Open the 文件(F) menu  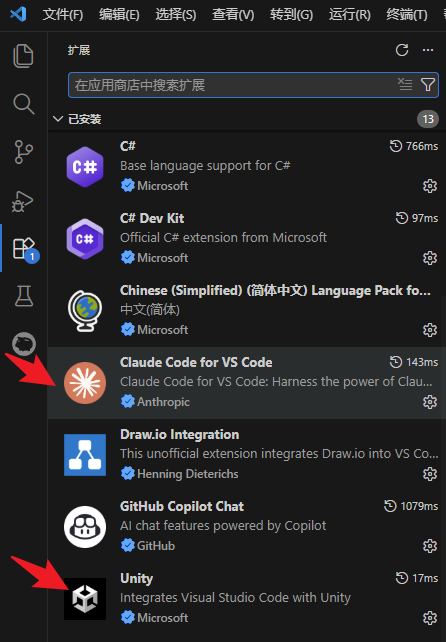pos(63,15)
